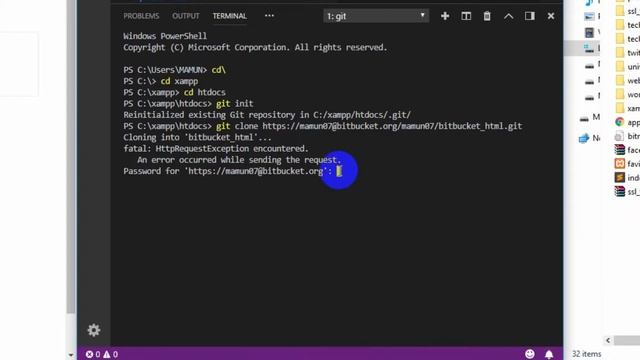
Task: Select '32 items' in Explorer status bar
Action: 587,354
